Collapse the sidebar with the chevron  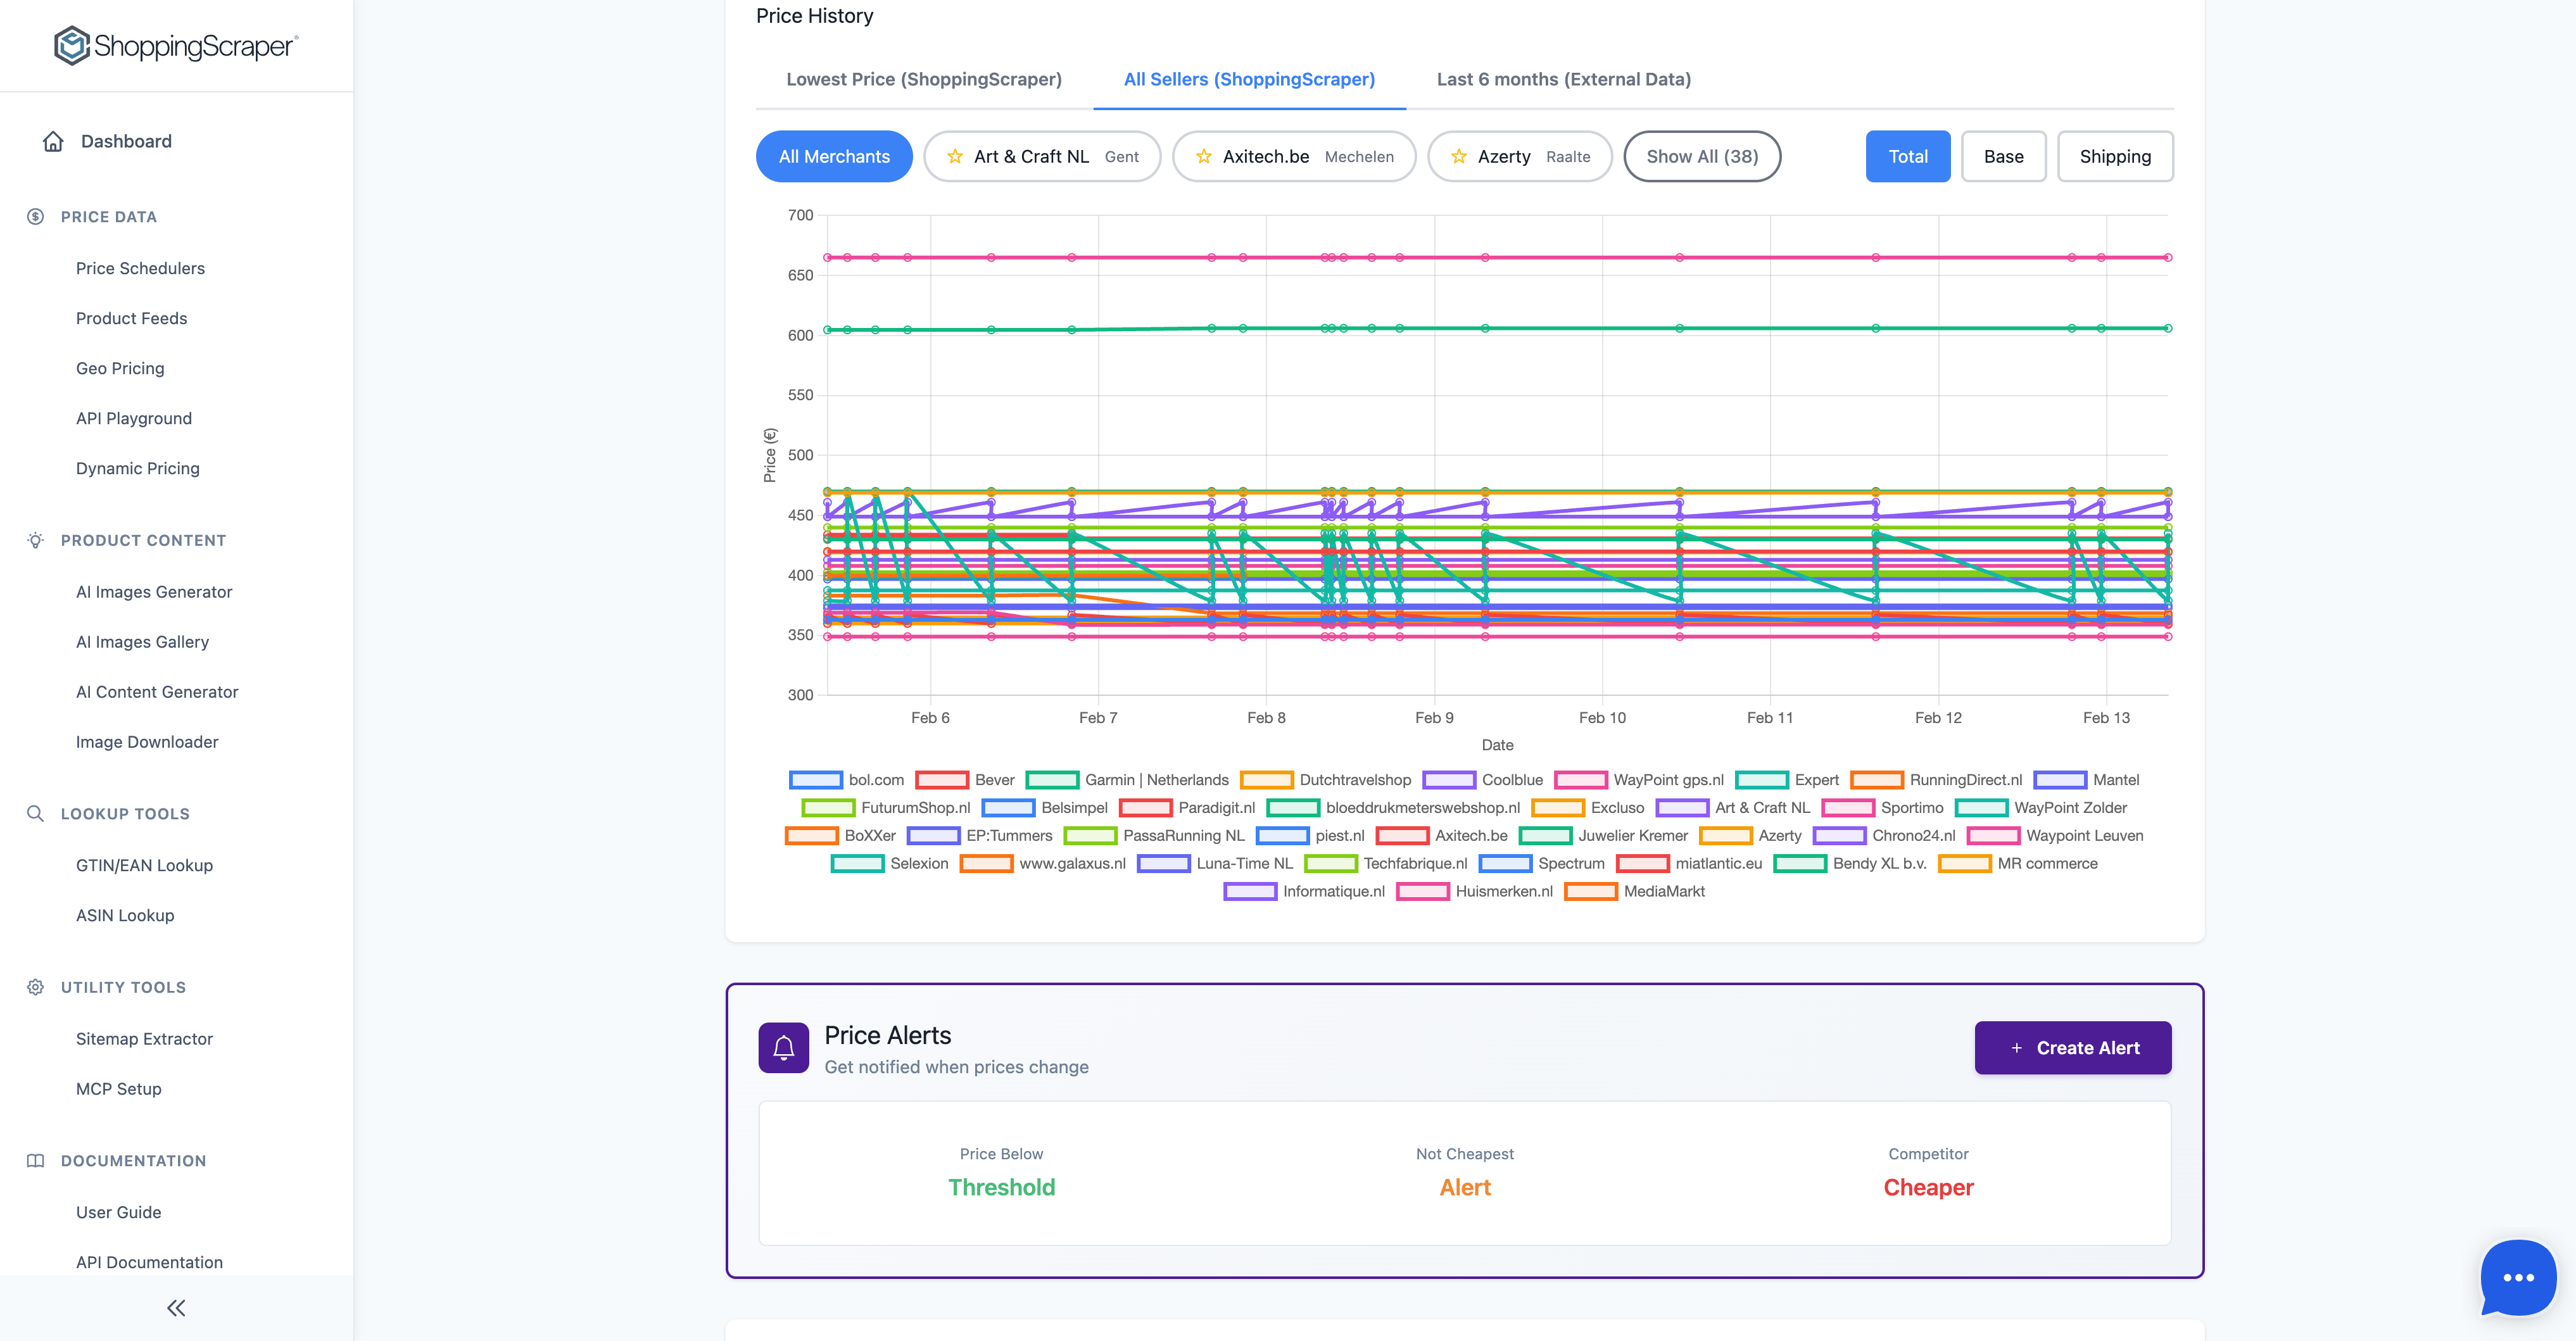(x=176, y=1307)
